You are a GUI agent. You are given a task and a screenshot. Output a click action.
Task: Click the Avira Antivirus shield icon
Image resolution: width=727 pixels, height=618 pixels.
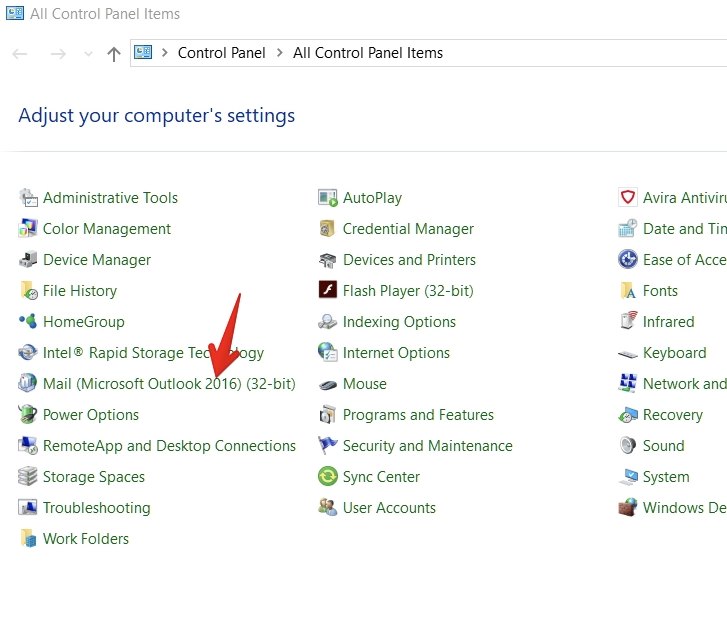628,198
